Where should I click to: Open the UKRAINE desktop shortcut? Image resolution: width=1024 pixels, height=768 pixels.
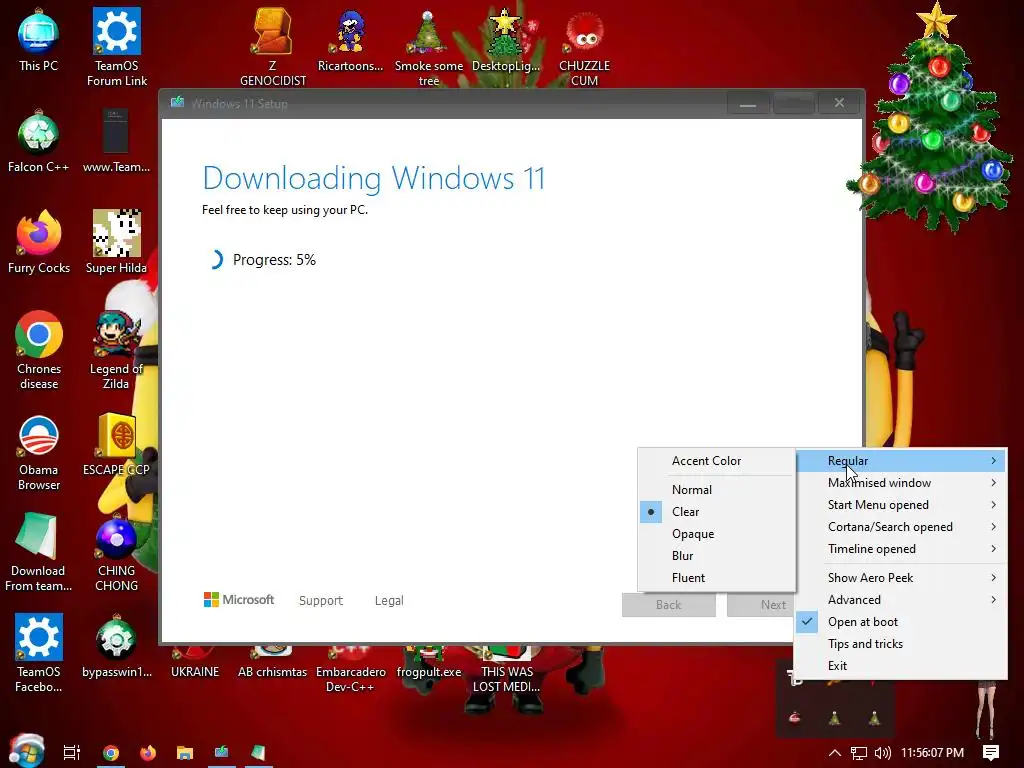pyautogui.click(x=195, y=663)
